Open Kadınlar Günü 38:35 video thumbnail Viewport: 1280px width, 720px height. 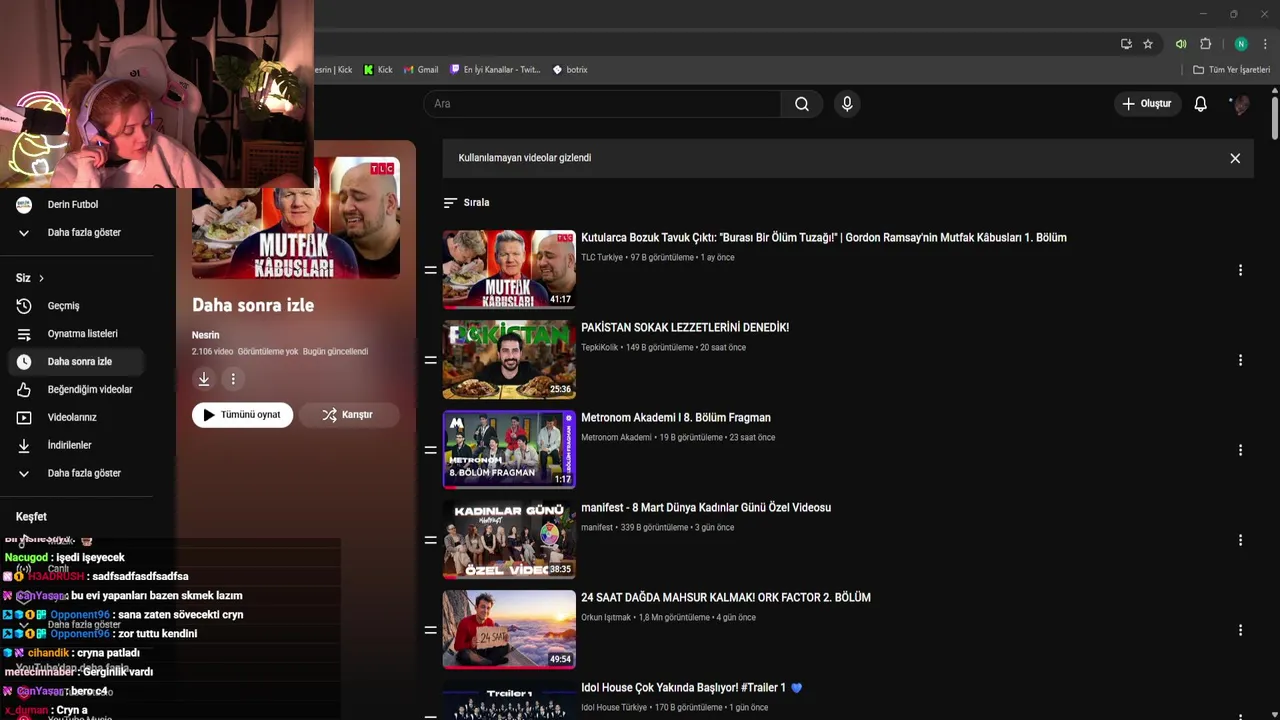point(509,540)
